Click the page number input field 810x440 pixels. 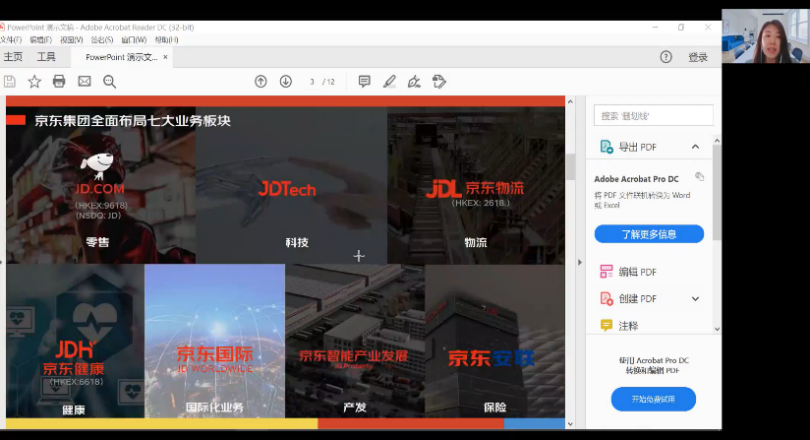[314, 81]
